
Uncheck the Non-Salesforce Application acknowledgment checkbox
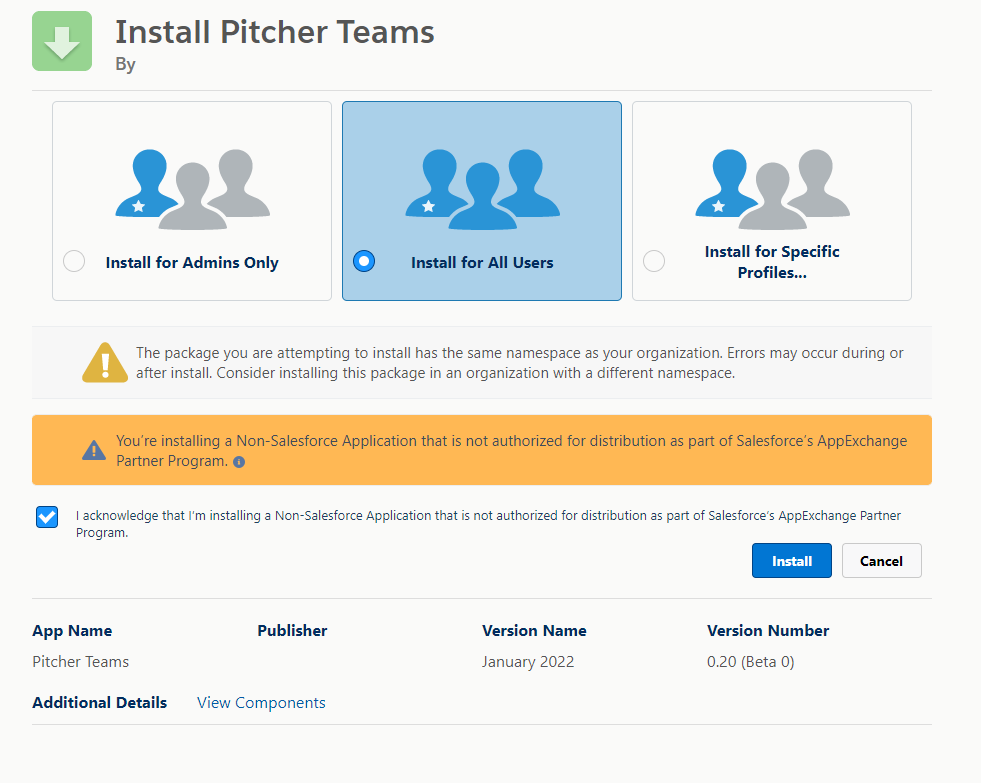(46, 516)
